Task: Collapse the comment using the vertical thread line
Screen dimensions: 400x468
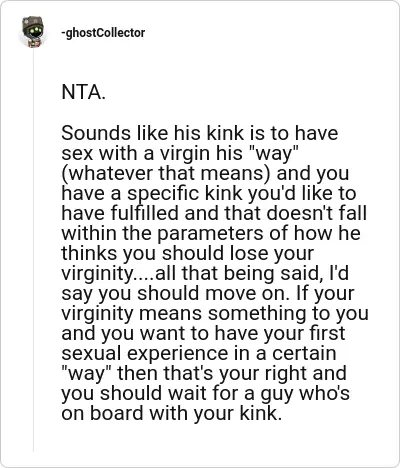Action: click(x=33, y=250)
